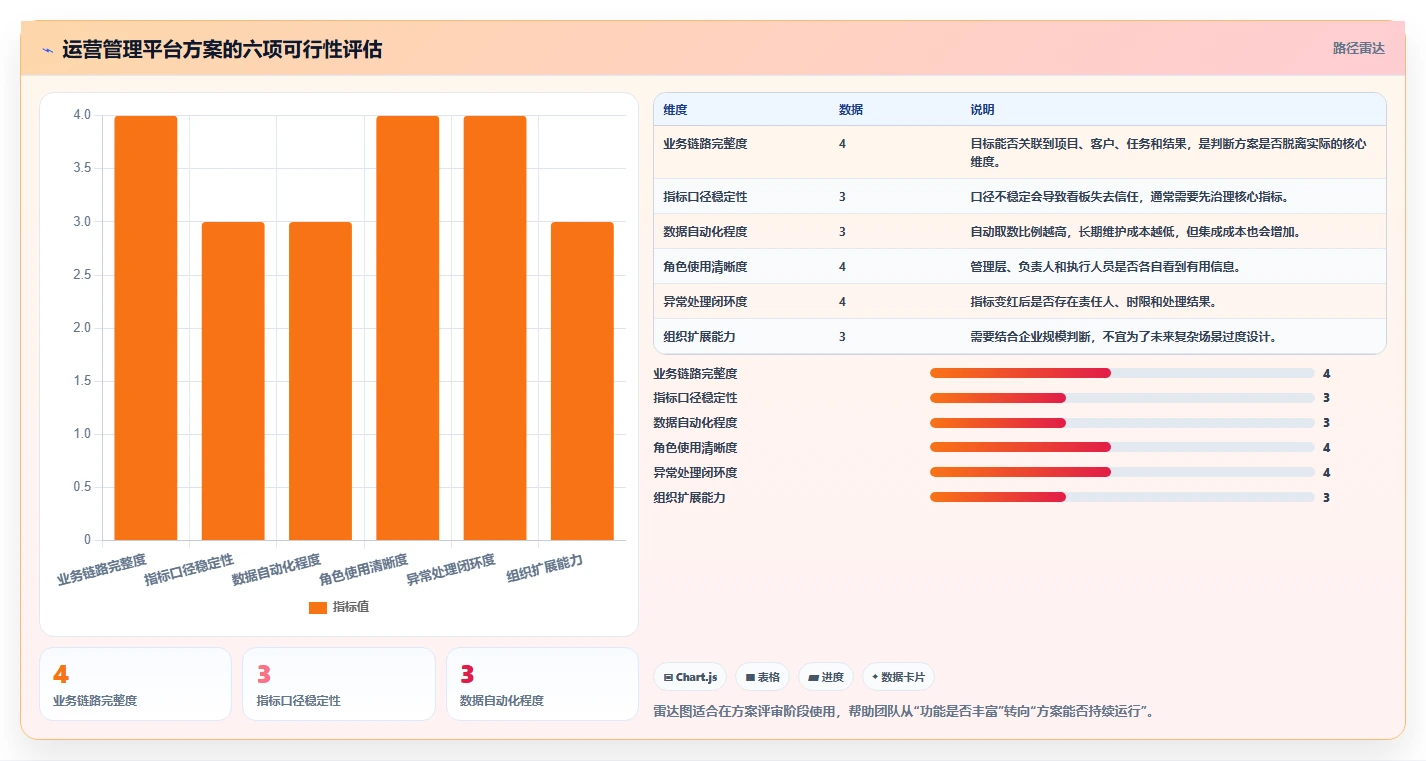The width and height of the screenshot is (1426, 761).
Task: Toggle the 指标值 legend label
Action: click(351, 607)
